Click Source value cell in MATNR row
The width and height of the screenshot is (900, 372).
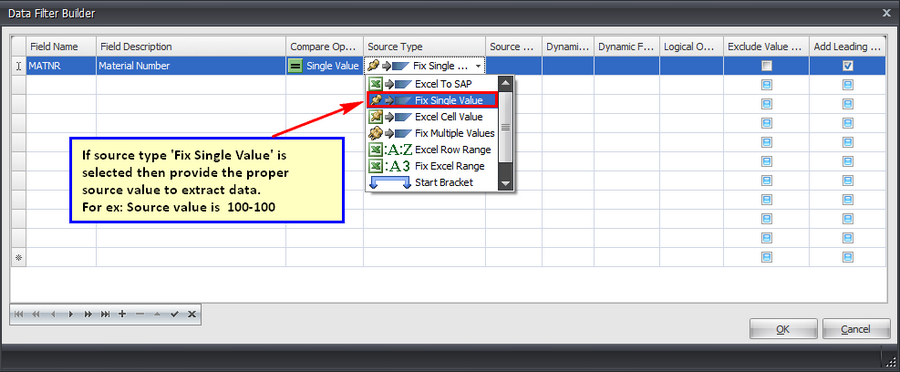tap(514, 66)
